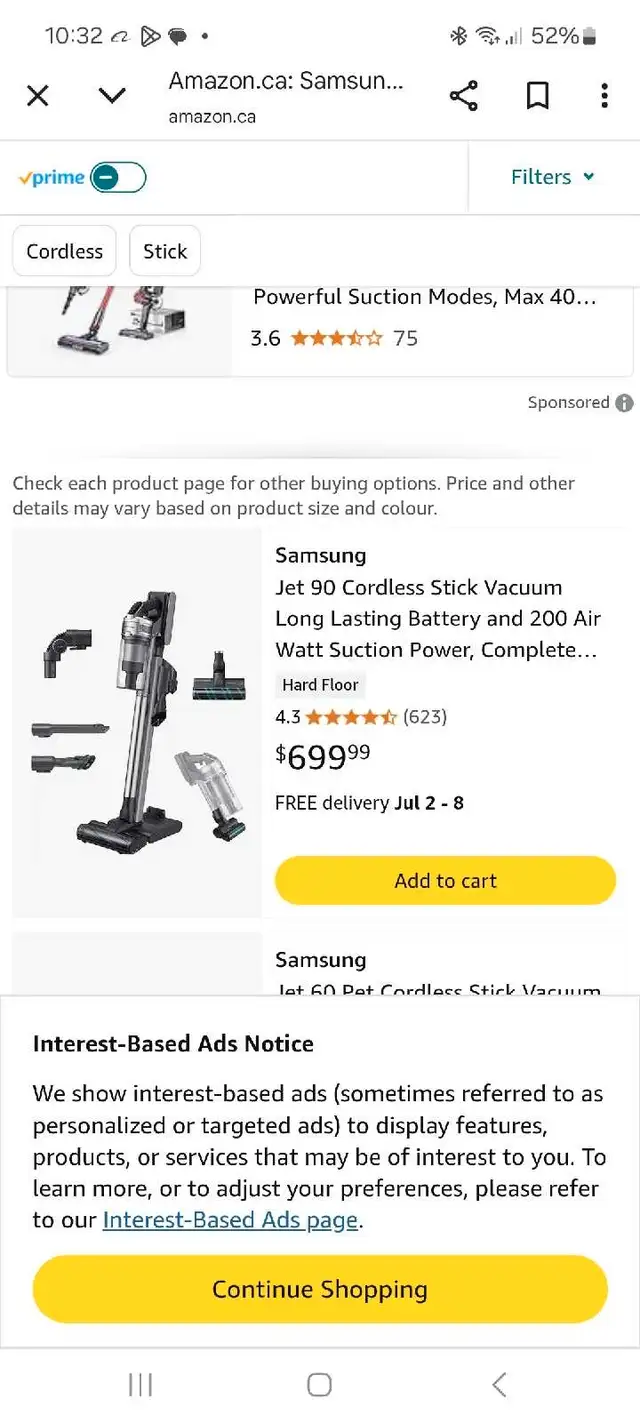640x1422 pixels.
Task: Tap the Android home button
Action: pos(319,1384)
